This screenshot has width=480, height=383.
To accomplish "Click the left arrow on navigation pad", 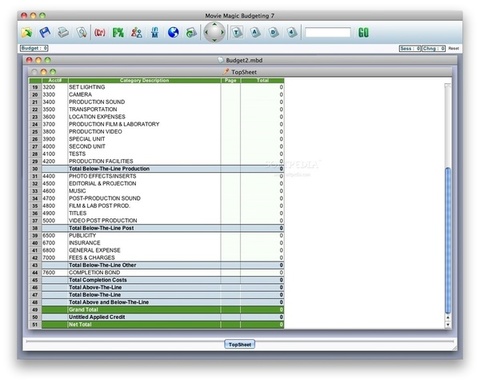I will (207, 32).
